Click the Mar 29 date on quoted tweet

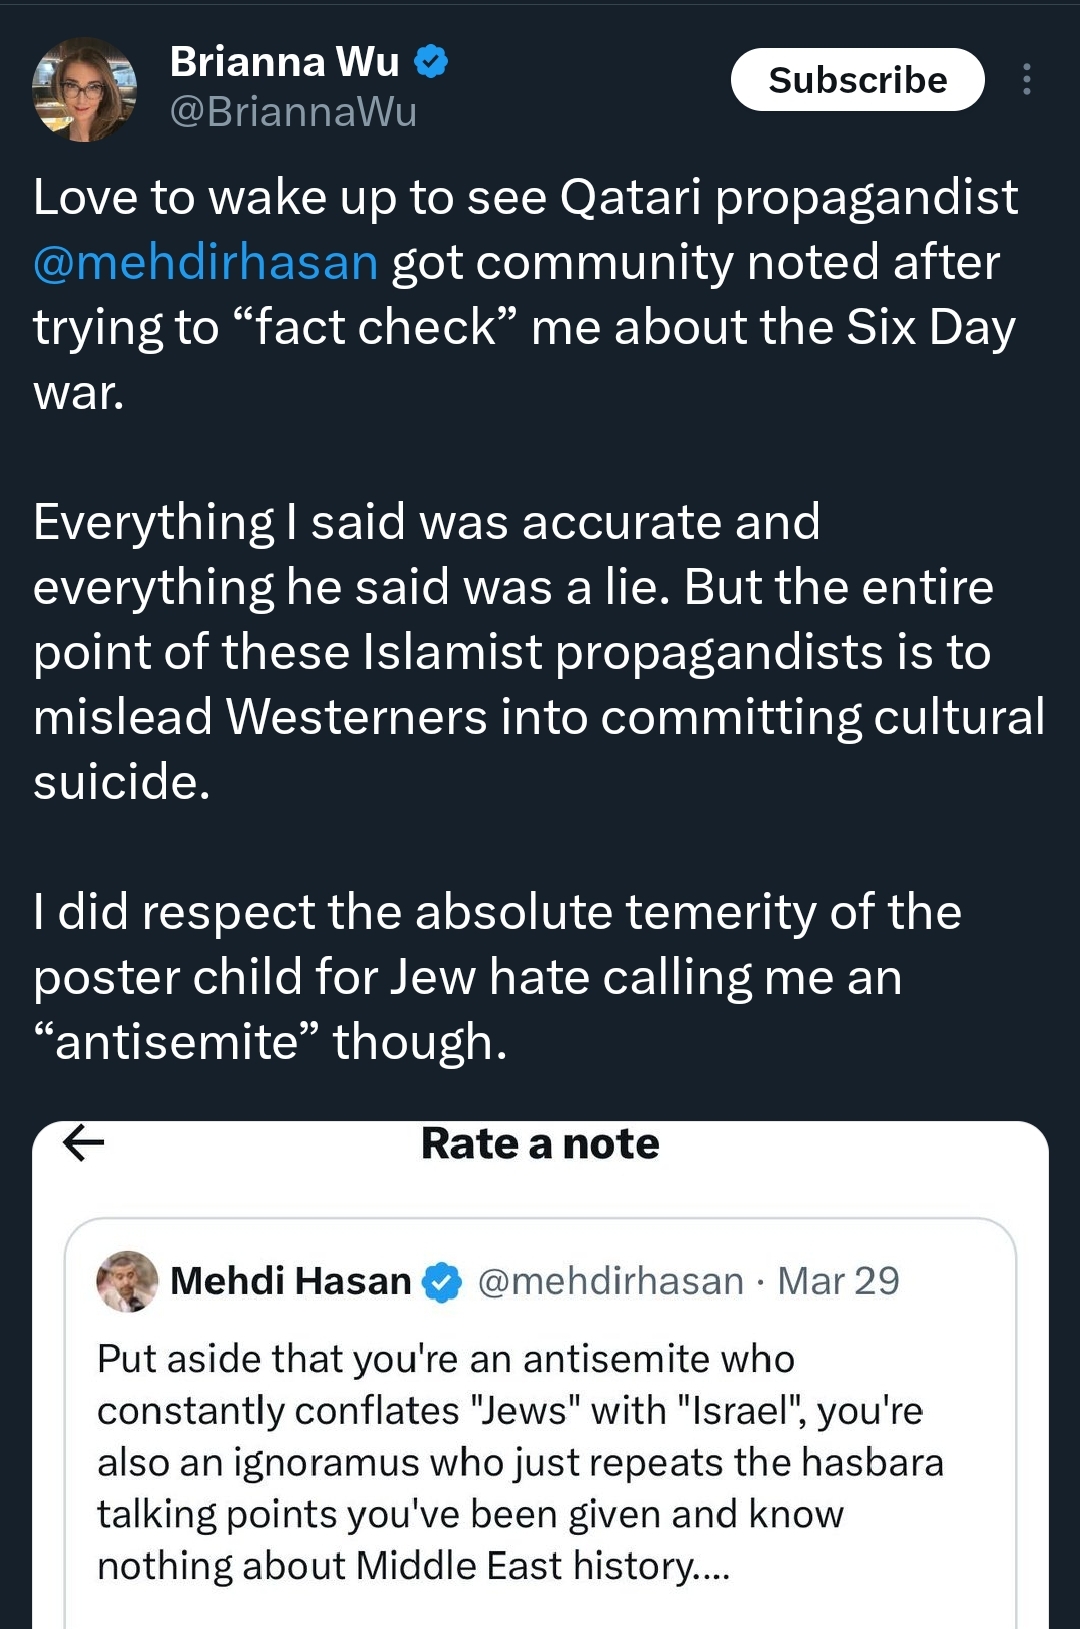pyautogui.click(x=838, y=1281)
